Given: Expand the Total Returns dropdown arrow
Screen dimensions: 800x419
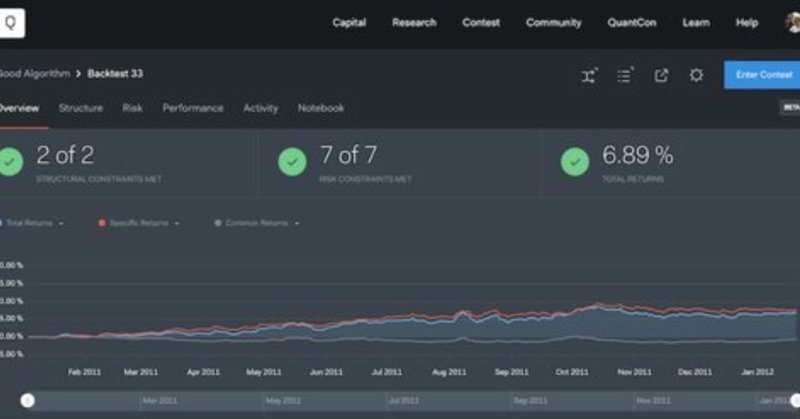Looking at the screenshot, I should tap(62, 224).
